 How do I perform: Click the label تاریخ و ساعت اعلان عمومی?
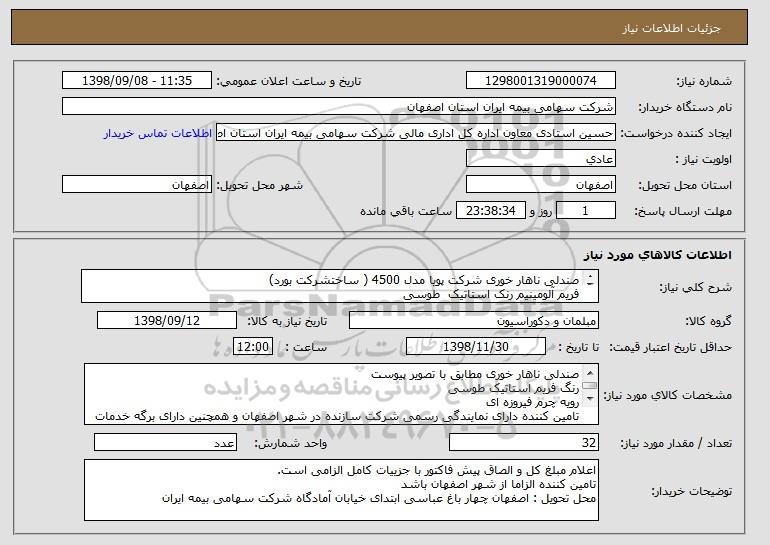[x=289, y=81]
